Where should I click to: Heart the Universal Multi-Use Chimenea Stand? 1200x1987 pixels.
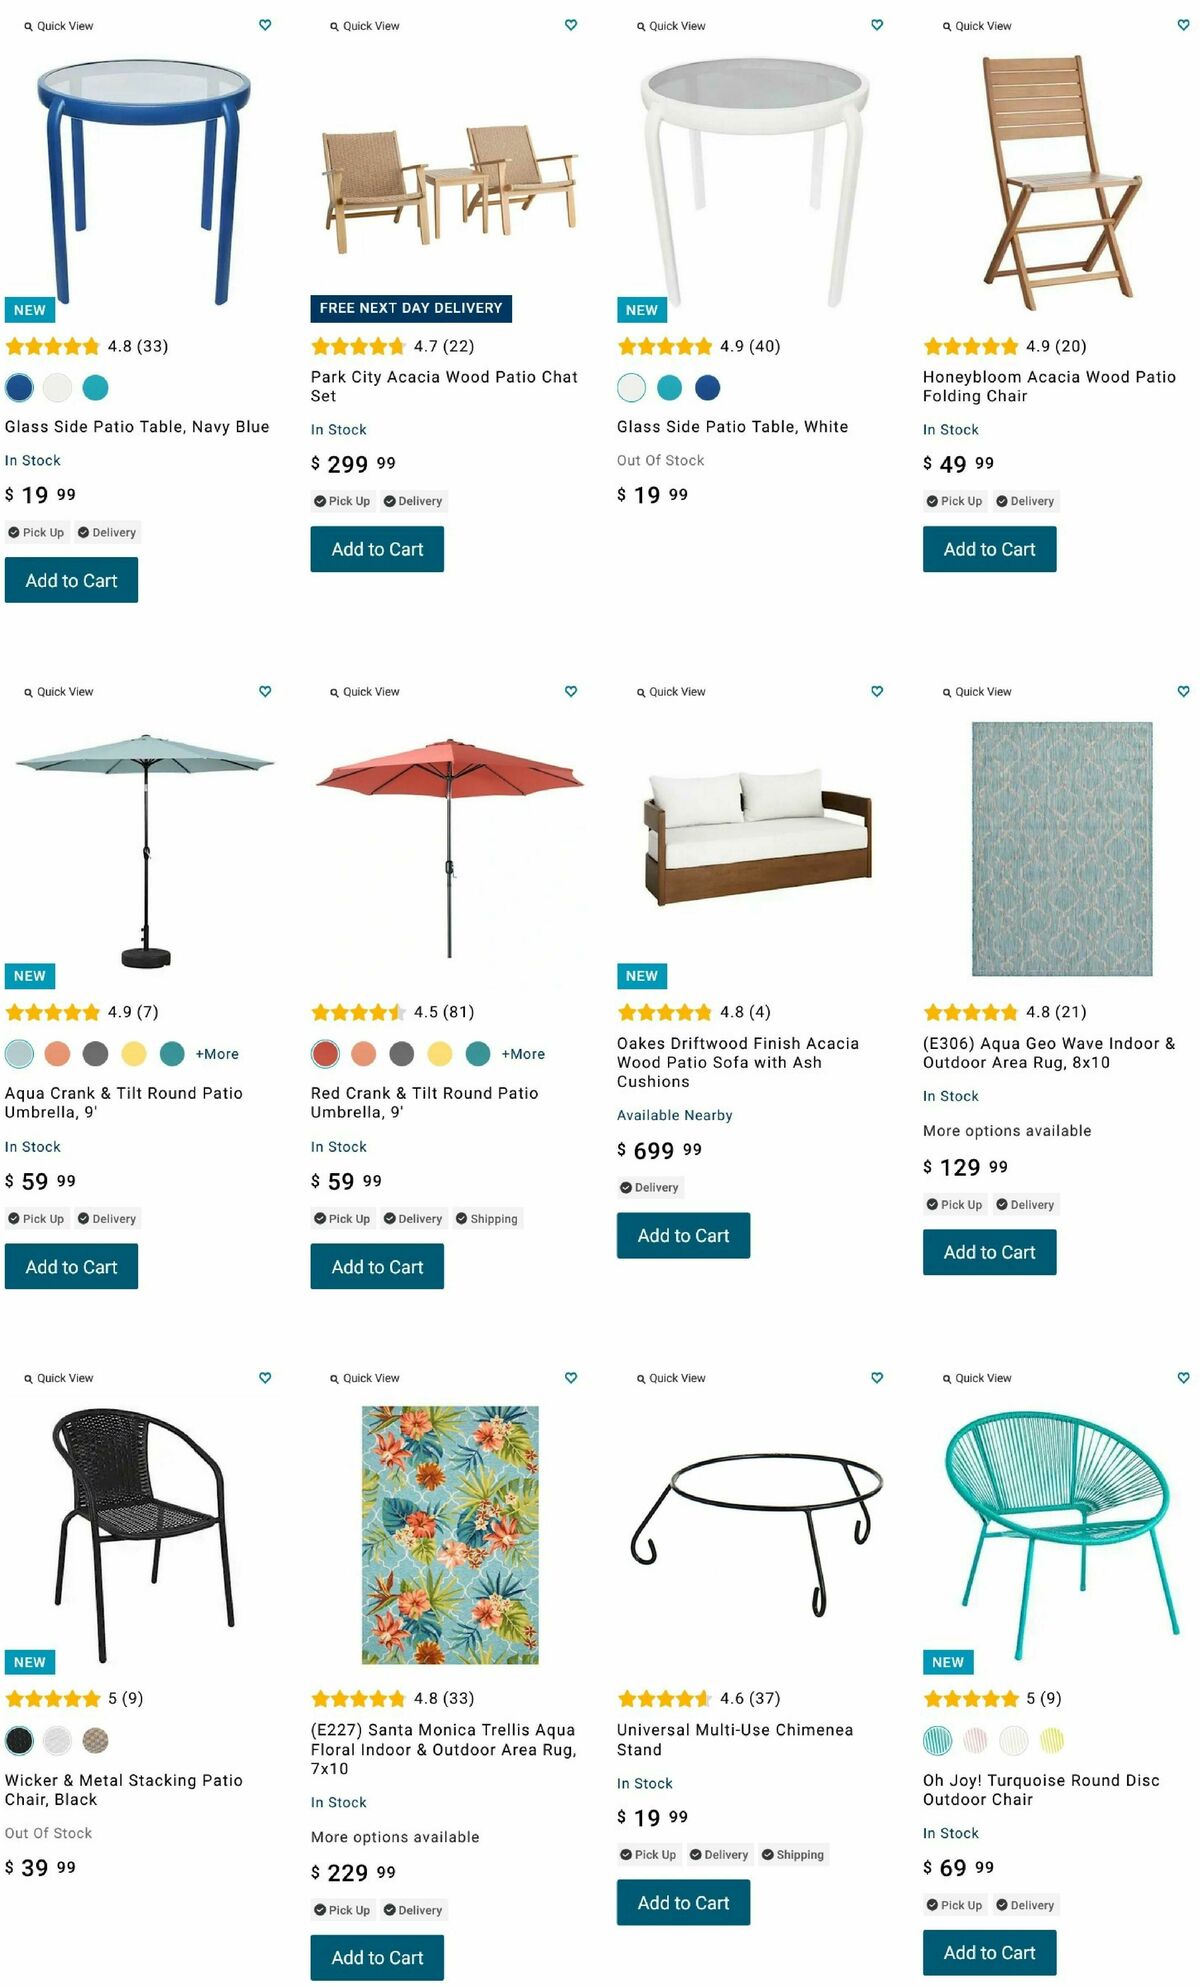(x=877, y=1377)
